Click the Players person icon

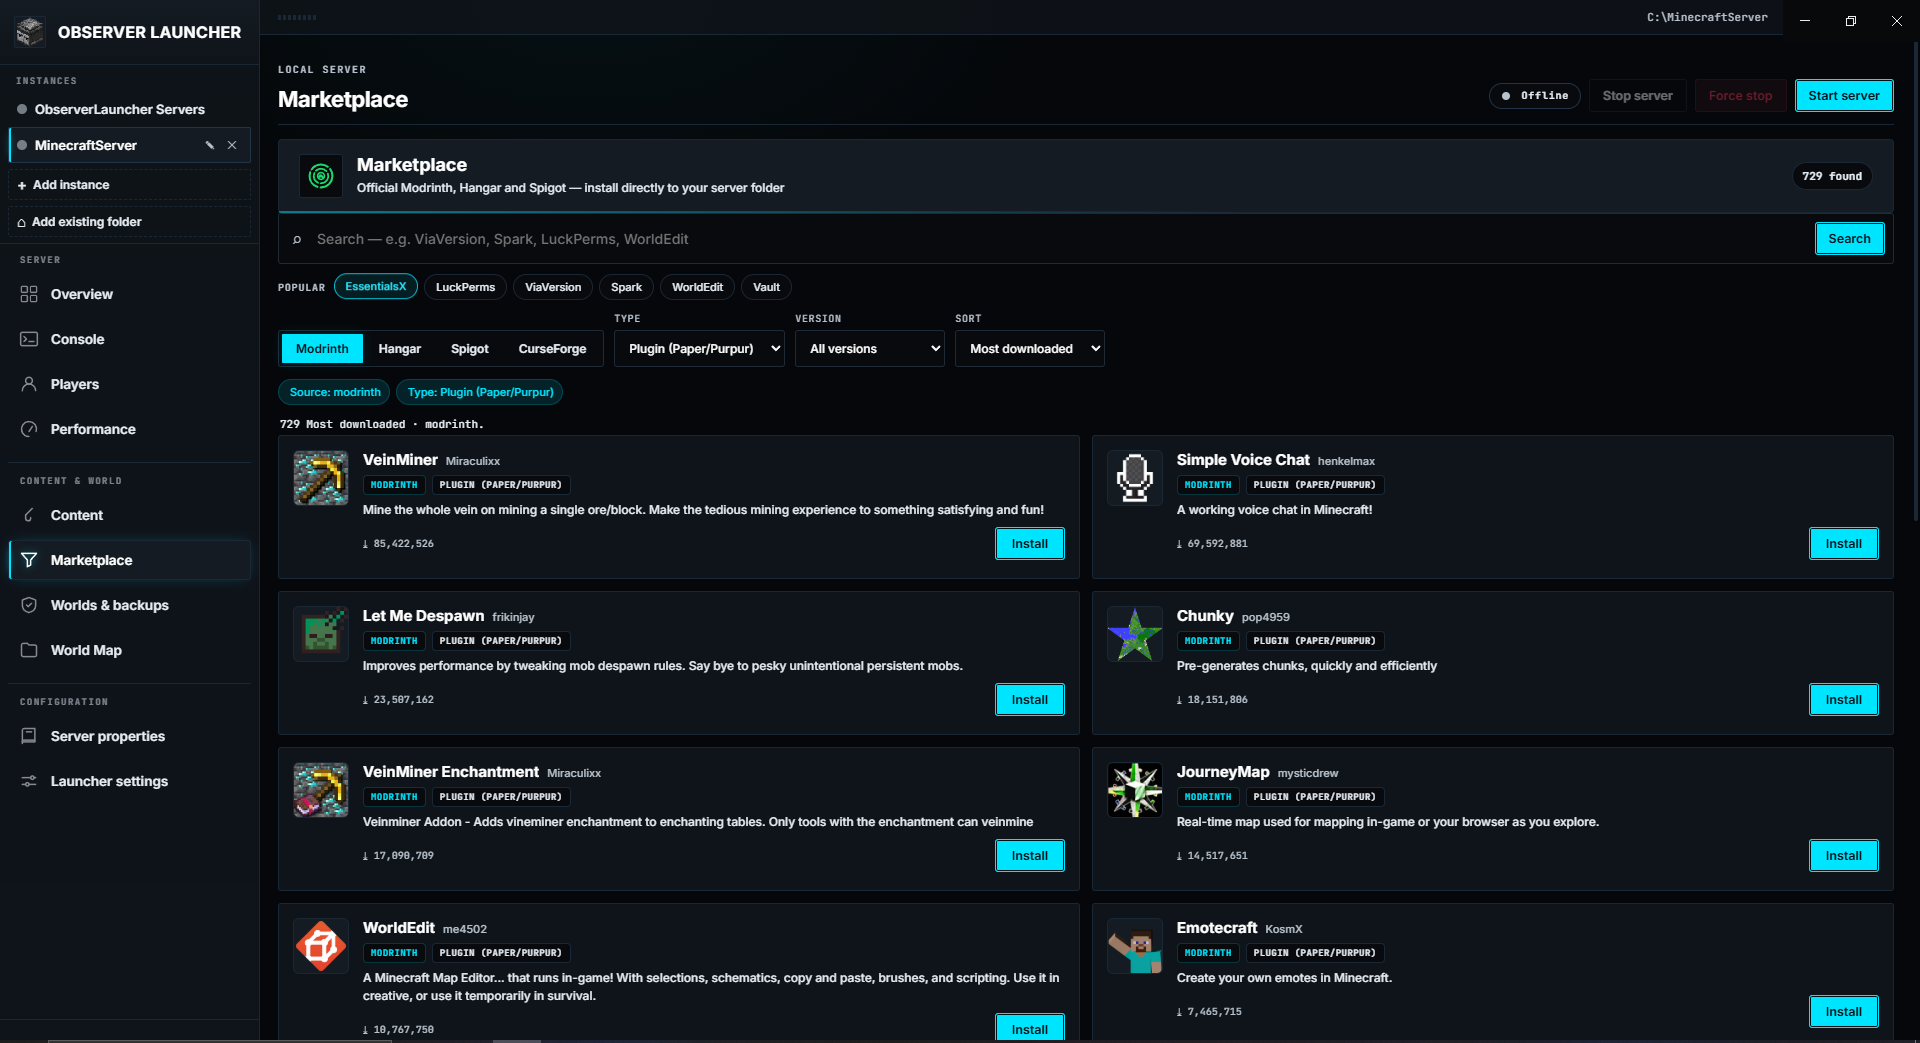pyautogui.click(x=29, y=384)
